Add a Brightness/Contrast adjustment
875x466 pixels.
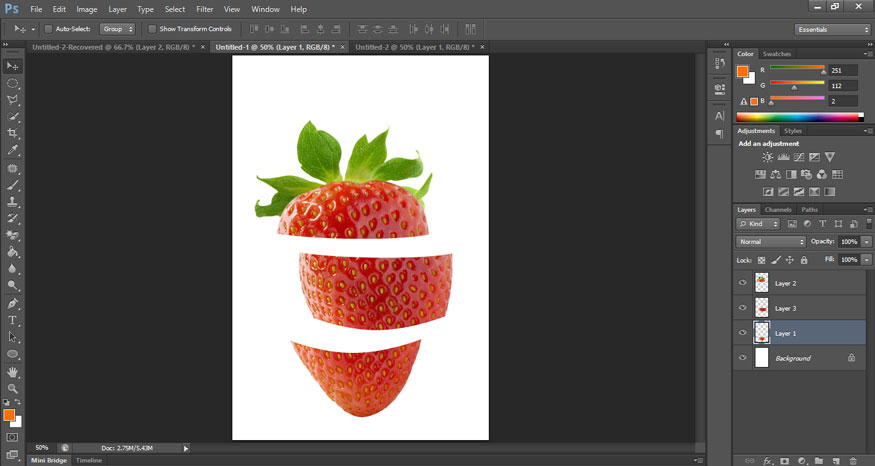point(768,157)
